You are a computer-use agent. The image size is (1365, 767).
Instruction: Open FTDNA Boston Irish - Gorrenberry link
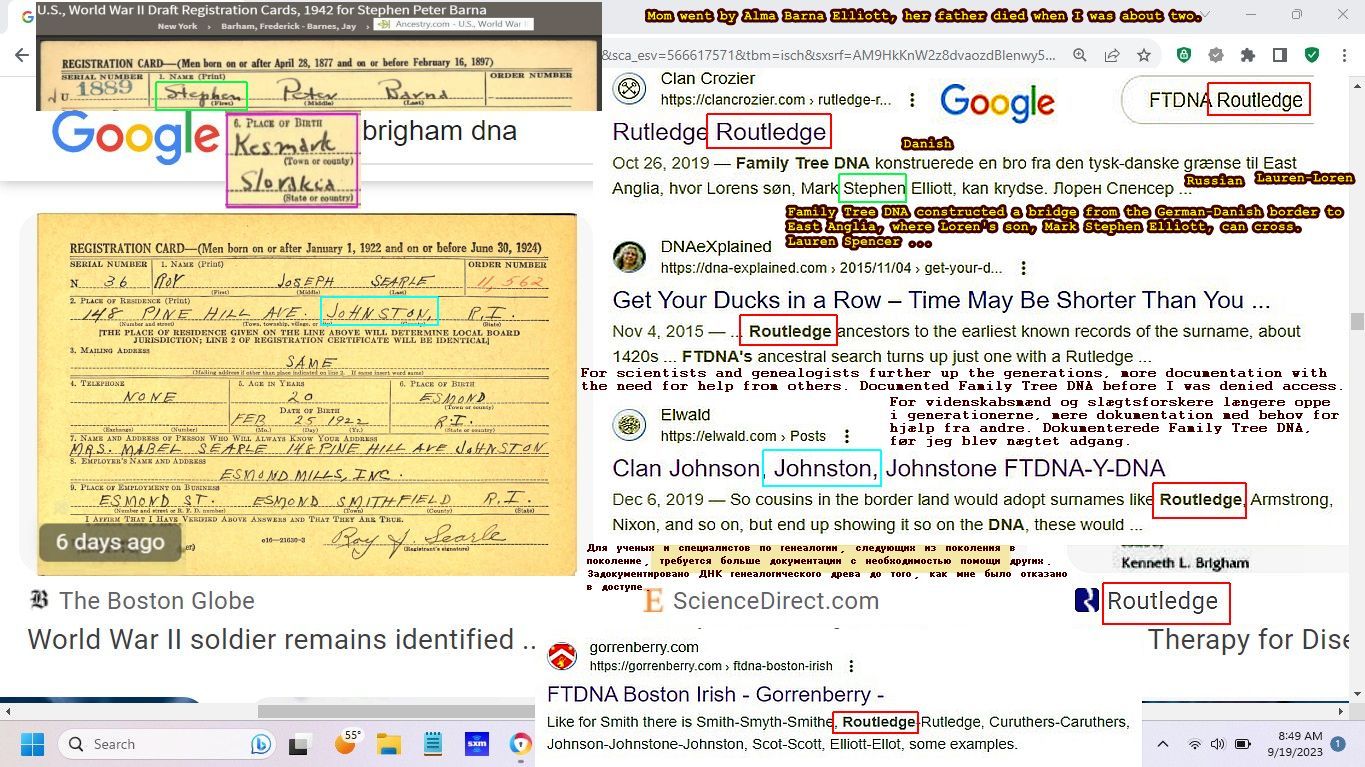coord(715,694)
